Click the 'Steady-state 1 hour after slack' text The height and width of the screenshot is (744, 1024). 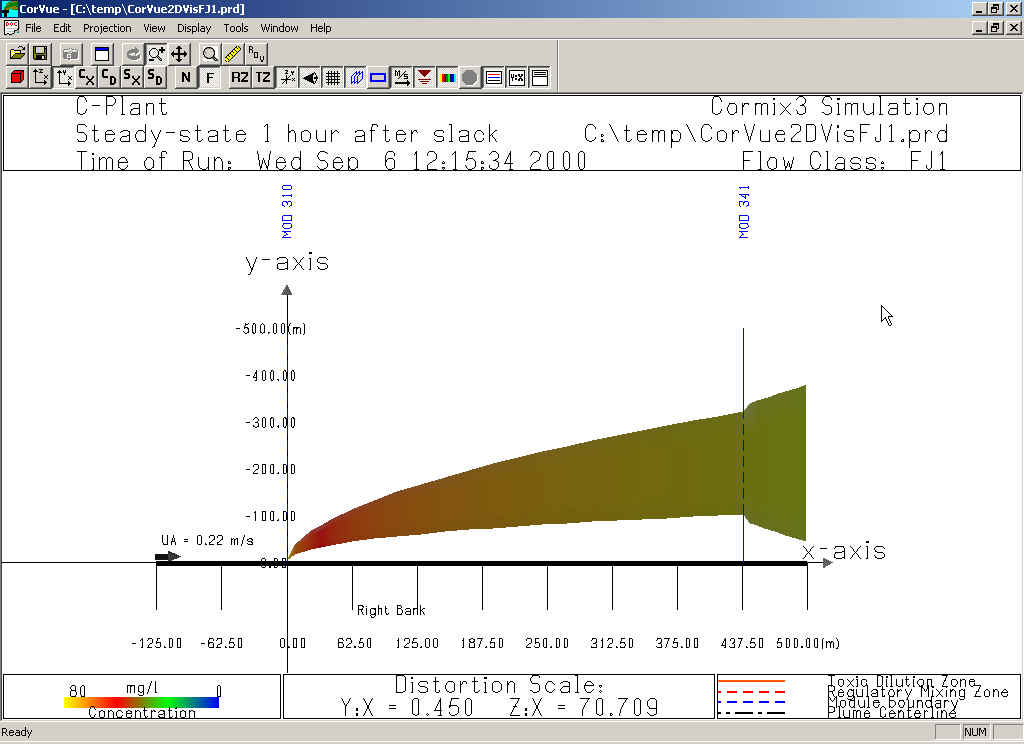[287, 134]
